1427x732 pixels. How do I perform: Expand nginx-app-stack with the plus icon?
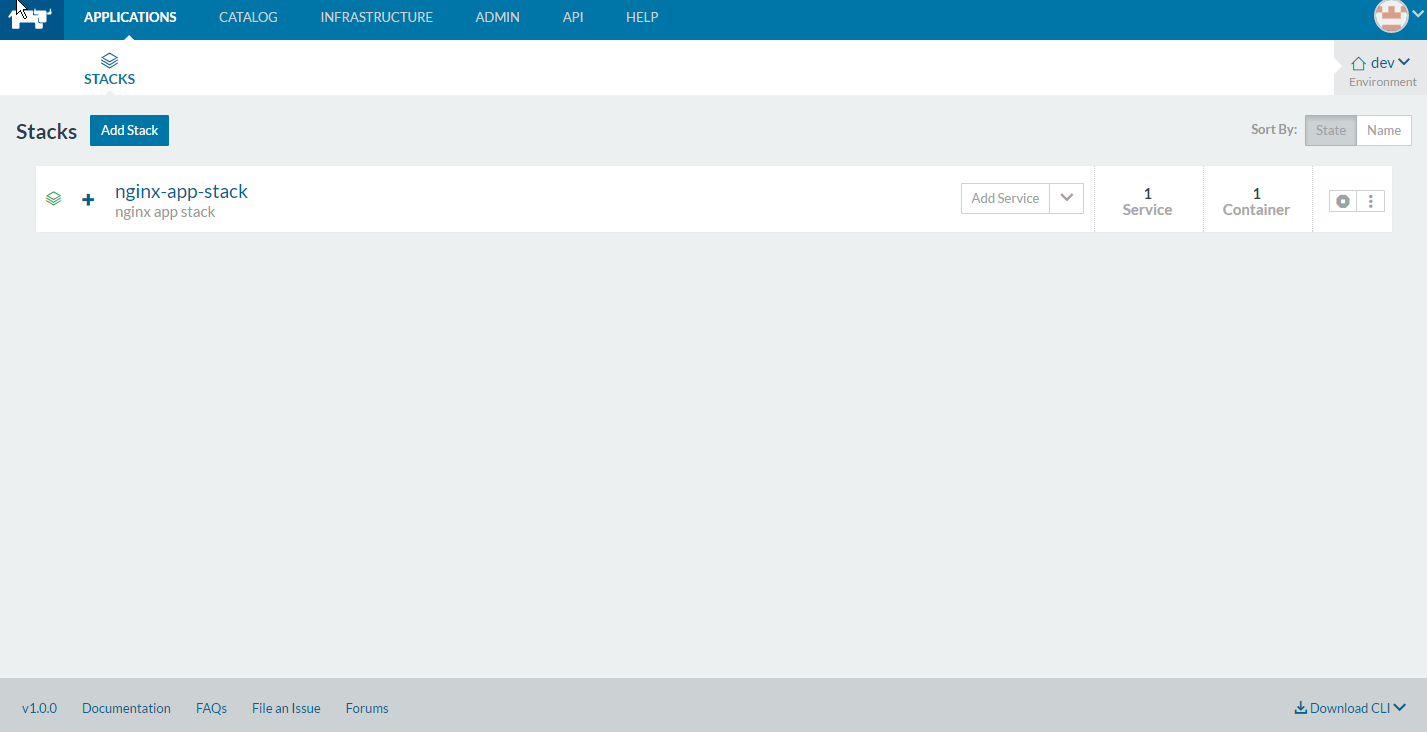coord(88,200)
